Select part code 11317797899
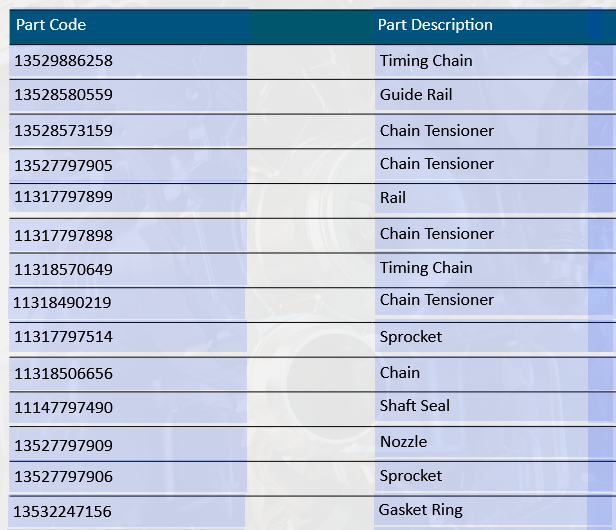The width and height of the screenshot is (616, 530). coord(64,198)
